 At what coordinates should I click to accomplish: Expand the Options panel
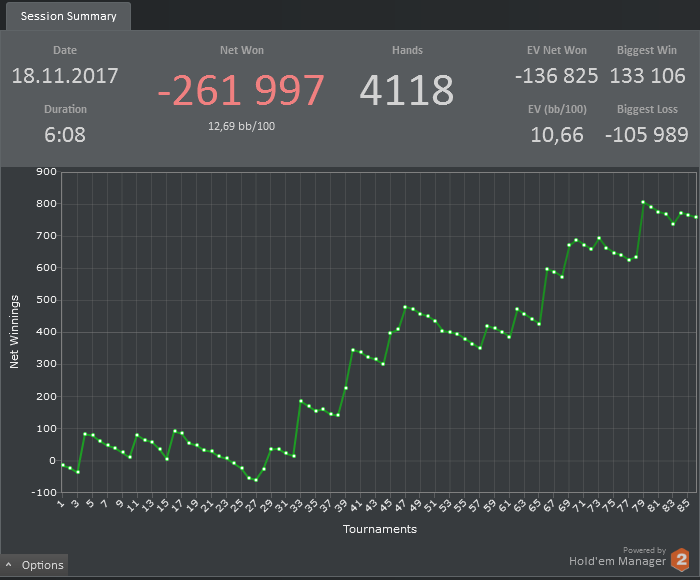tap(34, 565)
